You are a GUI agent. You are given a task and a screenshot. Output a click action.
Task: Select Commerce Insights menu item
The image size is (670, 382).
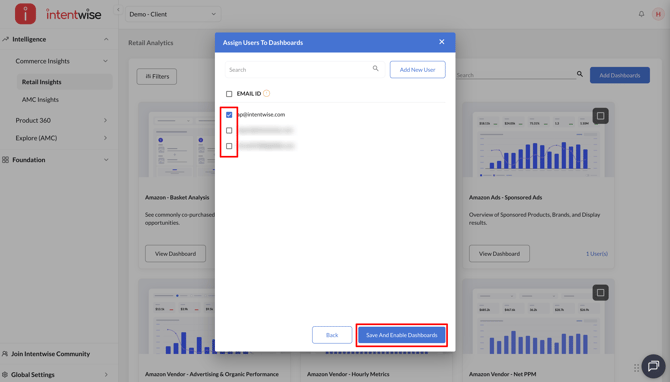click(x=42, y=61)
